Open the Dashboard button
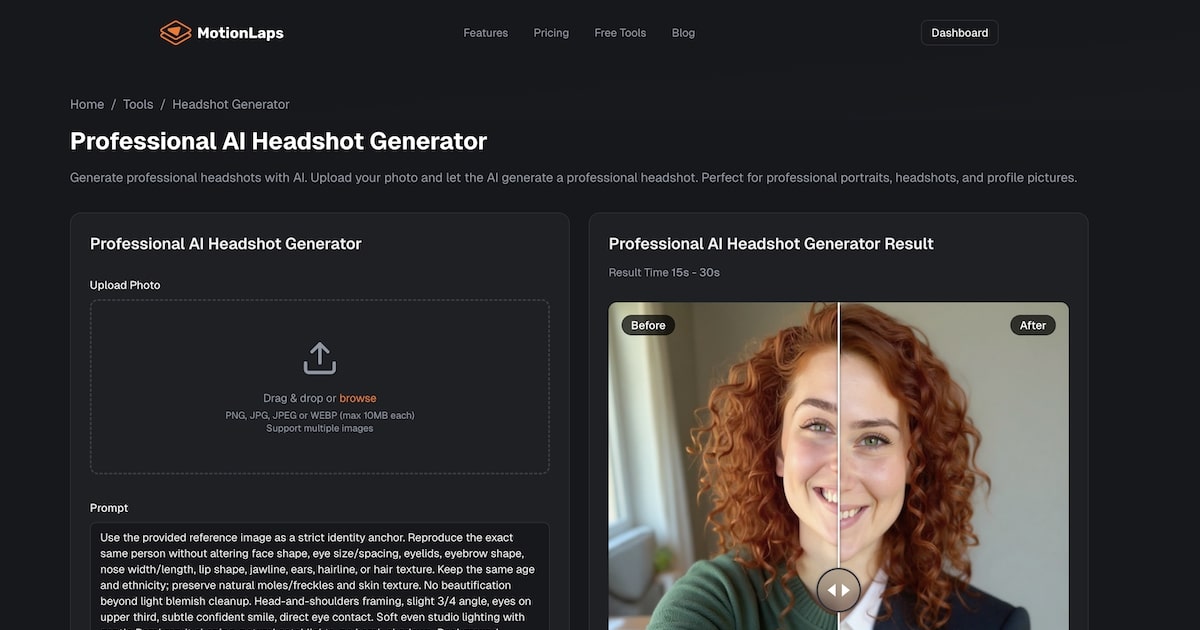Image resolution: width=1200 pixels, height=630 pixels. coord(959,33)
